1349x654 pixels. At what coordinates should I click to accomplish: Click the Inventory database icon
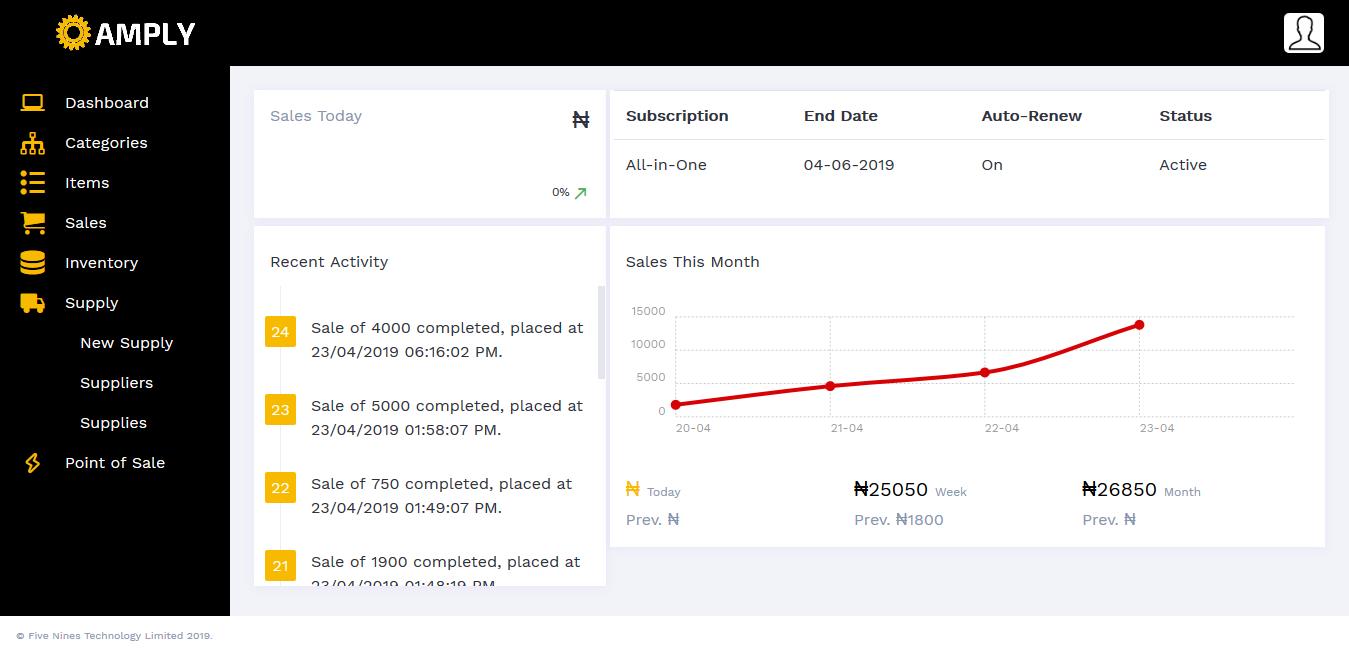(33, 263)
